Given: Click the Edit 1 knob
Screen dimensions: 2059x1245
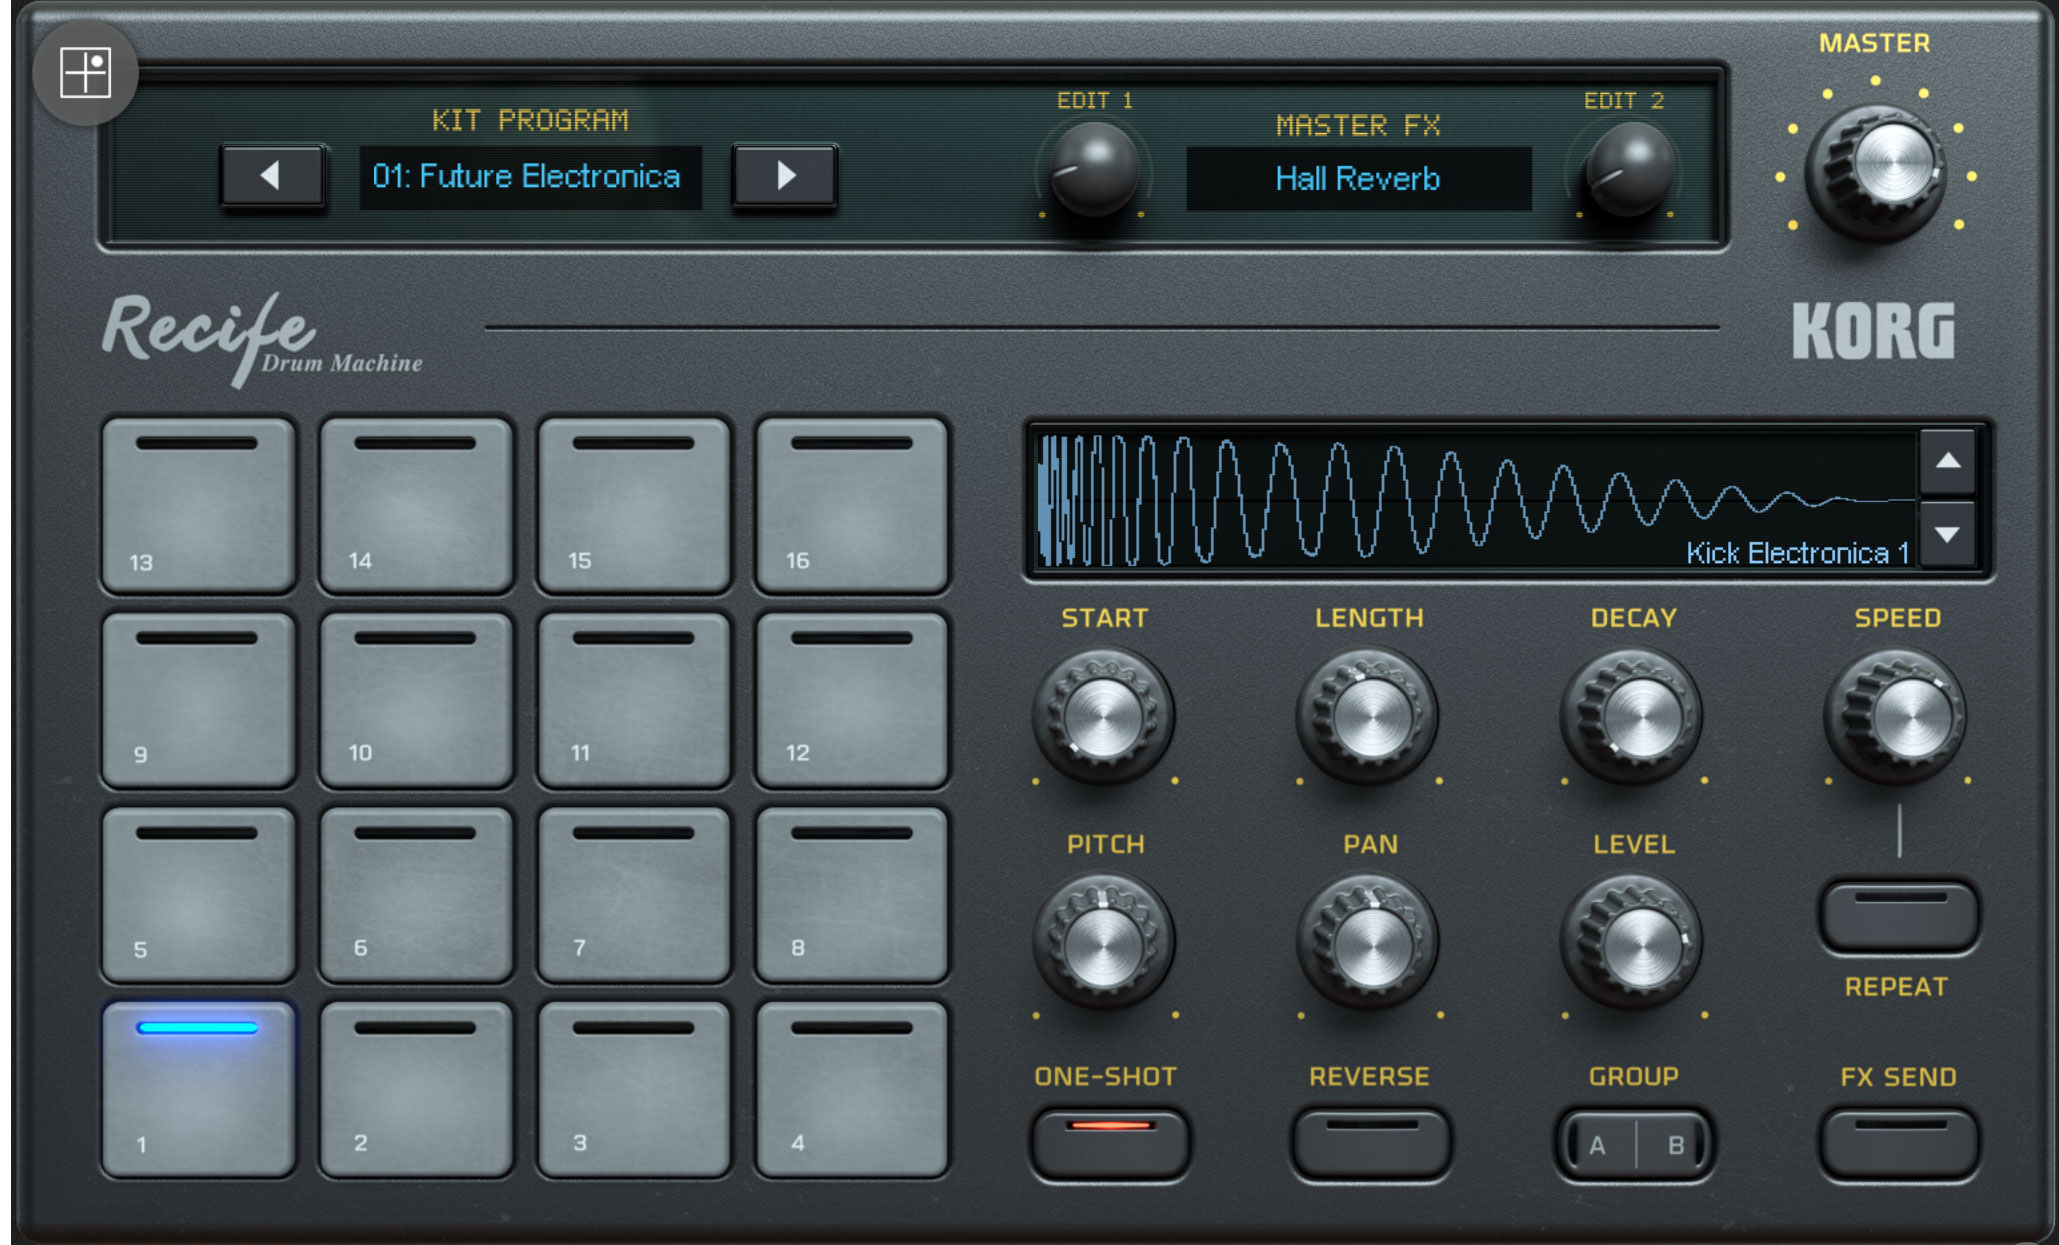Looking at the screenshot, I should pyautogui.click(x=1094, y=168).
